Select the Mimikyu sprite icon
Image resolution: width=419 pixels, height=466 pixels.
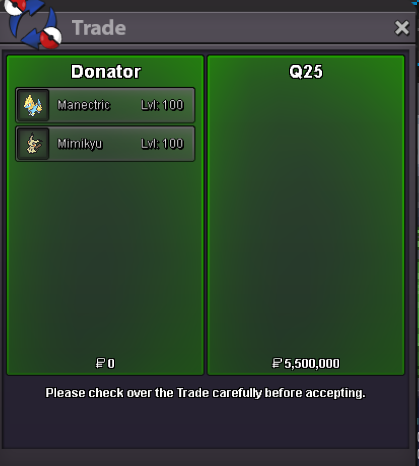pos(33,144)
